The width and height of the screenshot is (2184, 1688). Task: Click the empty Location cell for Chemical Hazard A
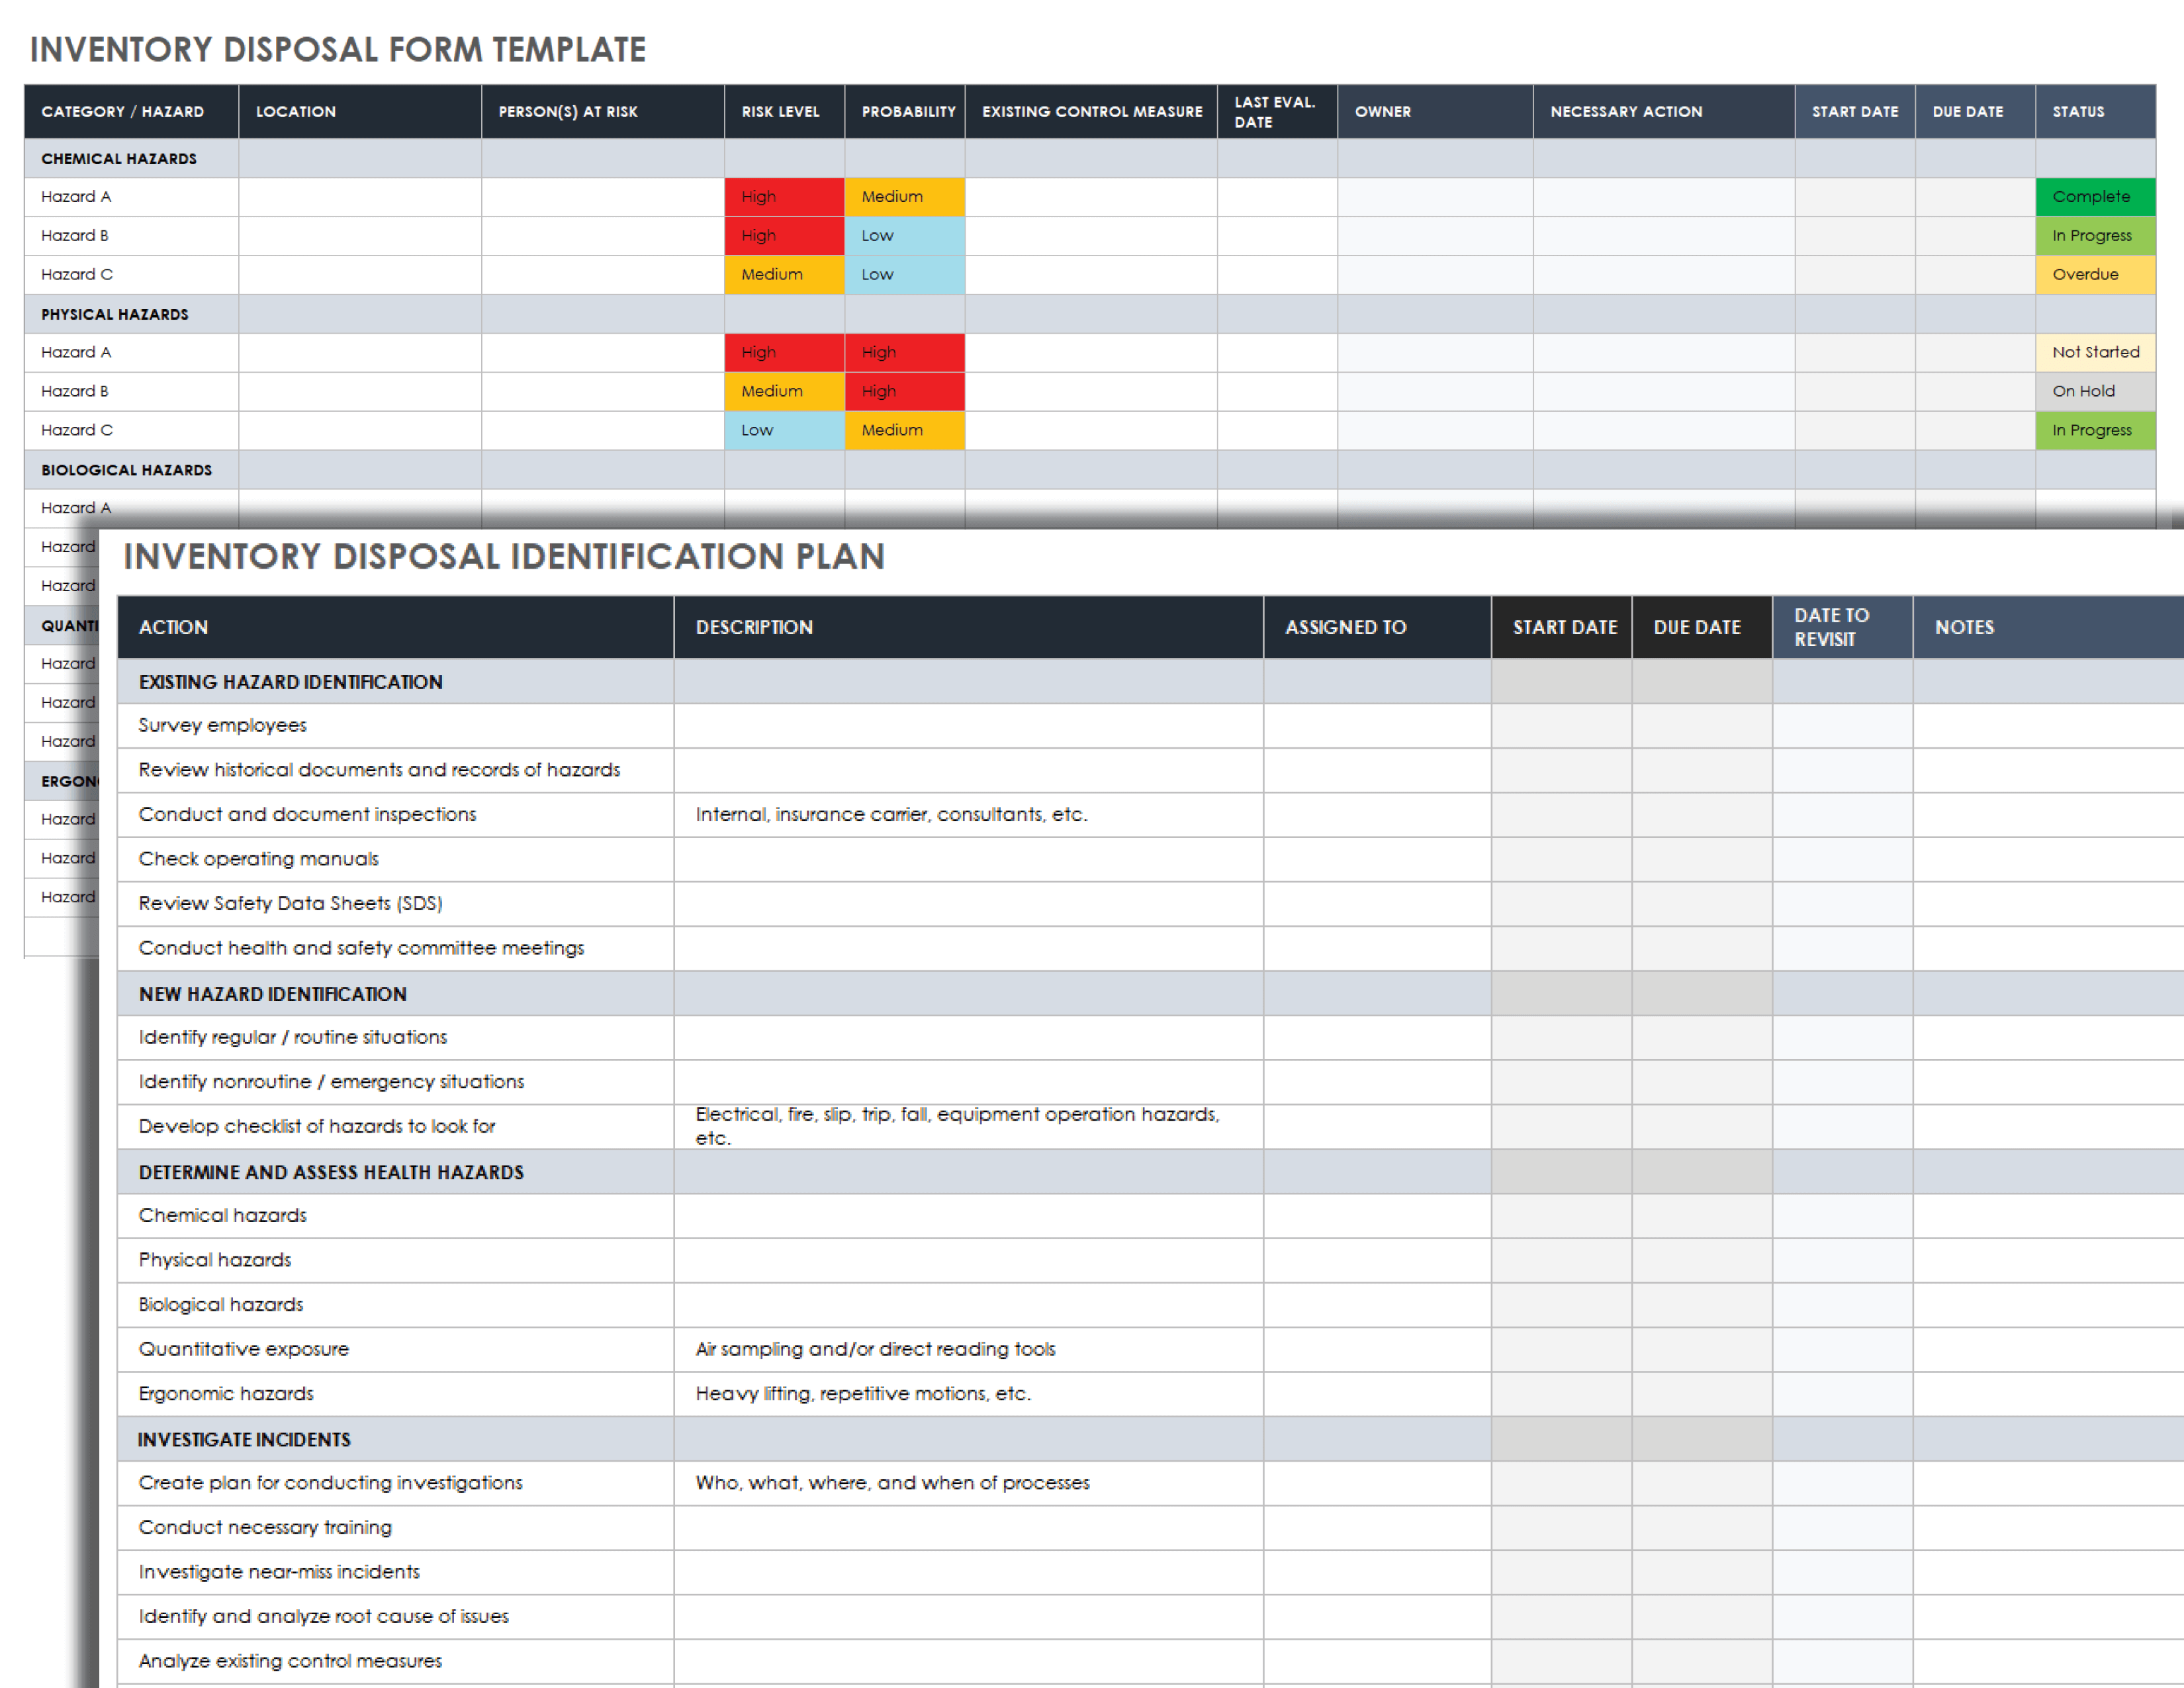[x=359, y=197]
